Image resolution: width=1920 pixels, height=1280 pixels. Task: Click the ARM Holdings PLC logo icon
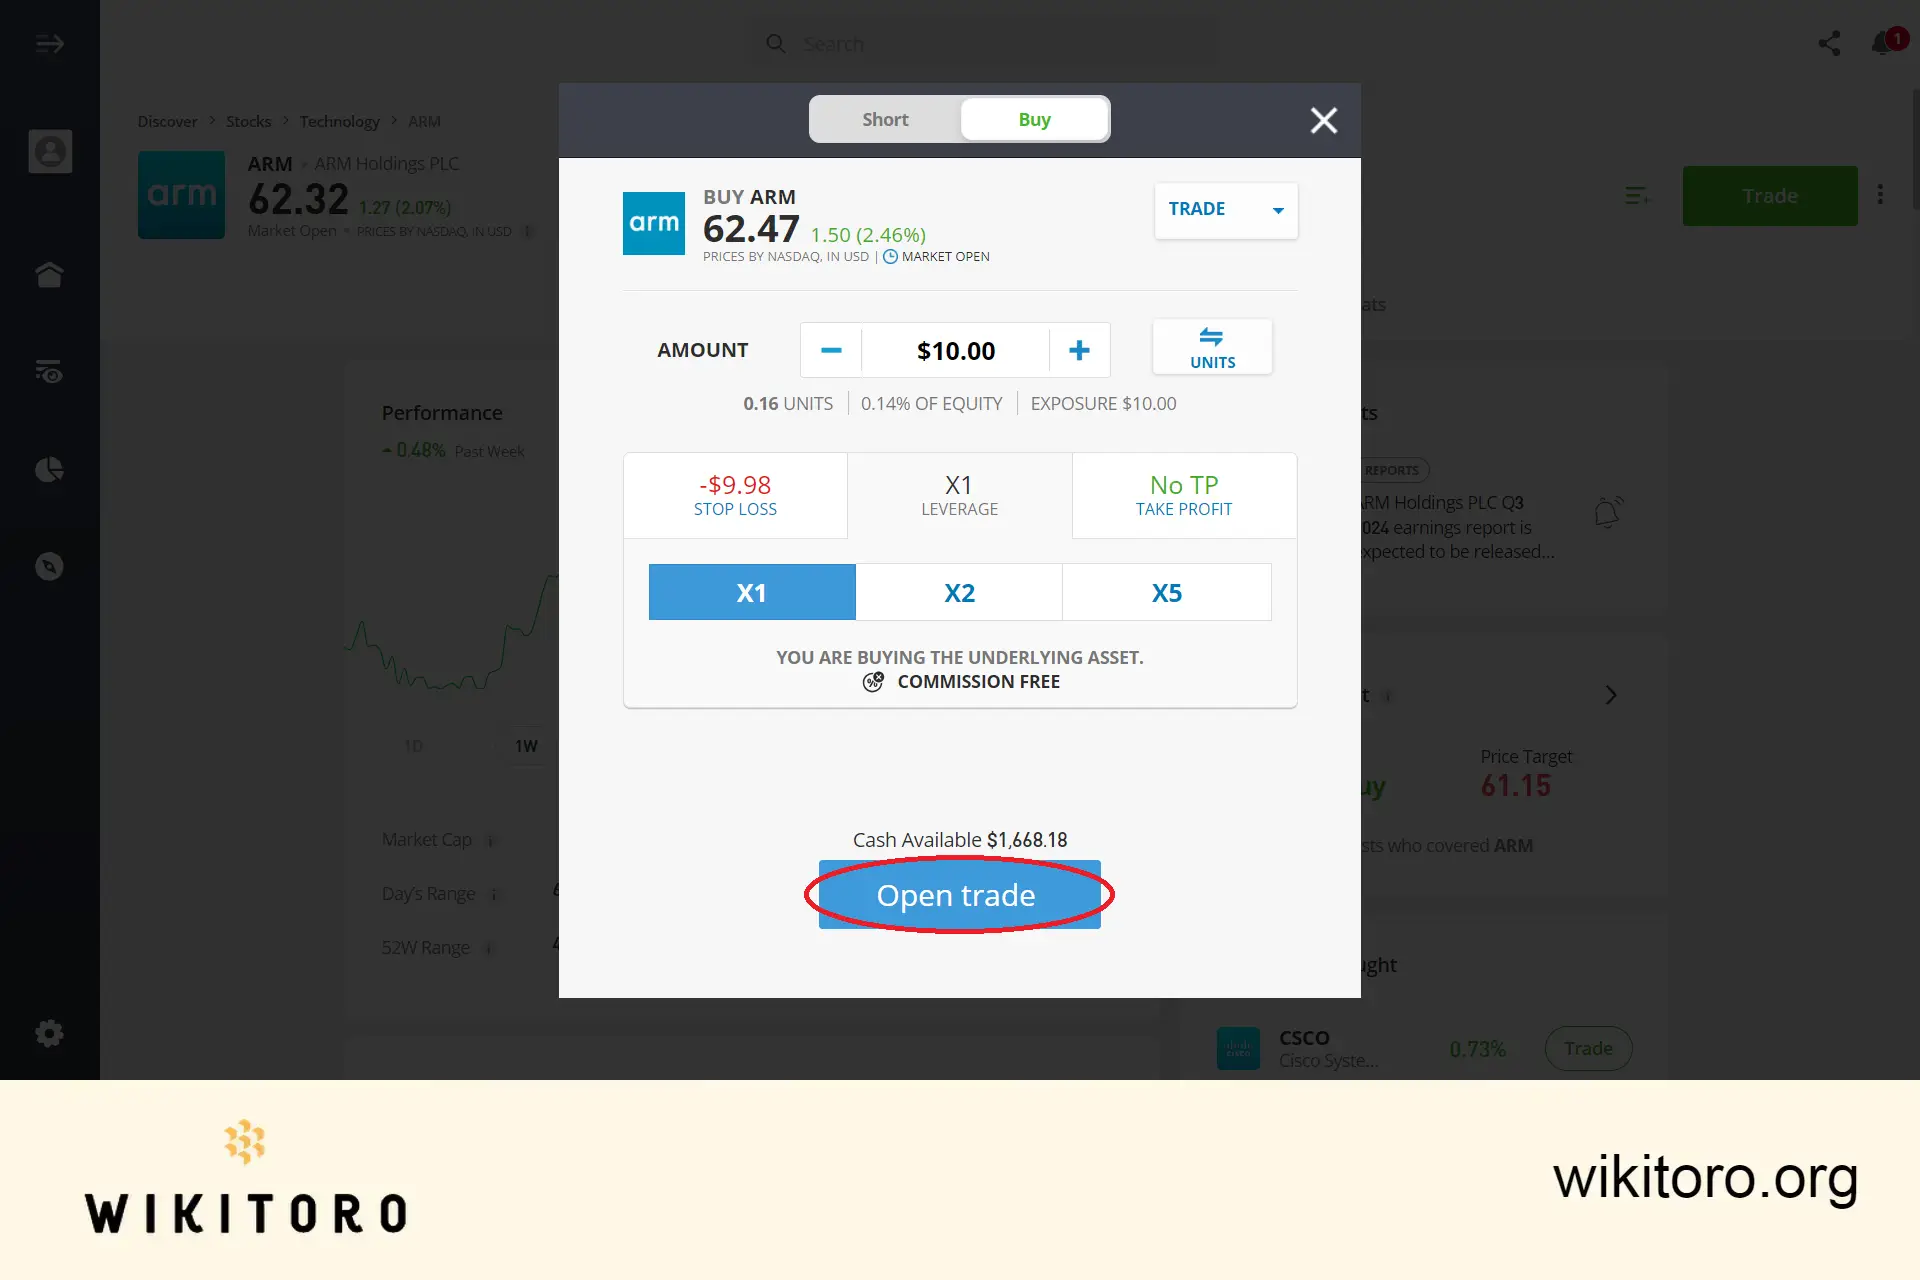click(181, 194)
